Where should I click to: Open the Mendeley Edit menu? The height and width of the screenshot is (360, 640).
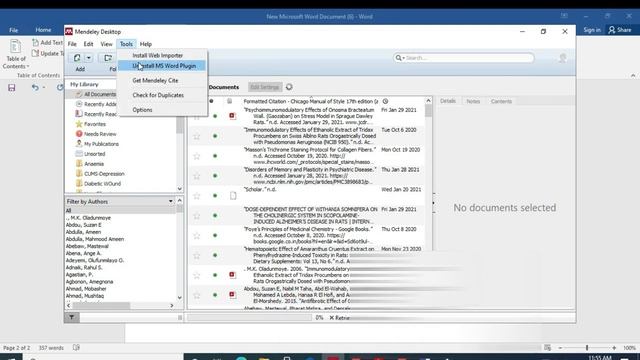(x=88, y=44)
